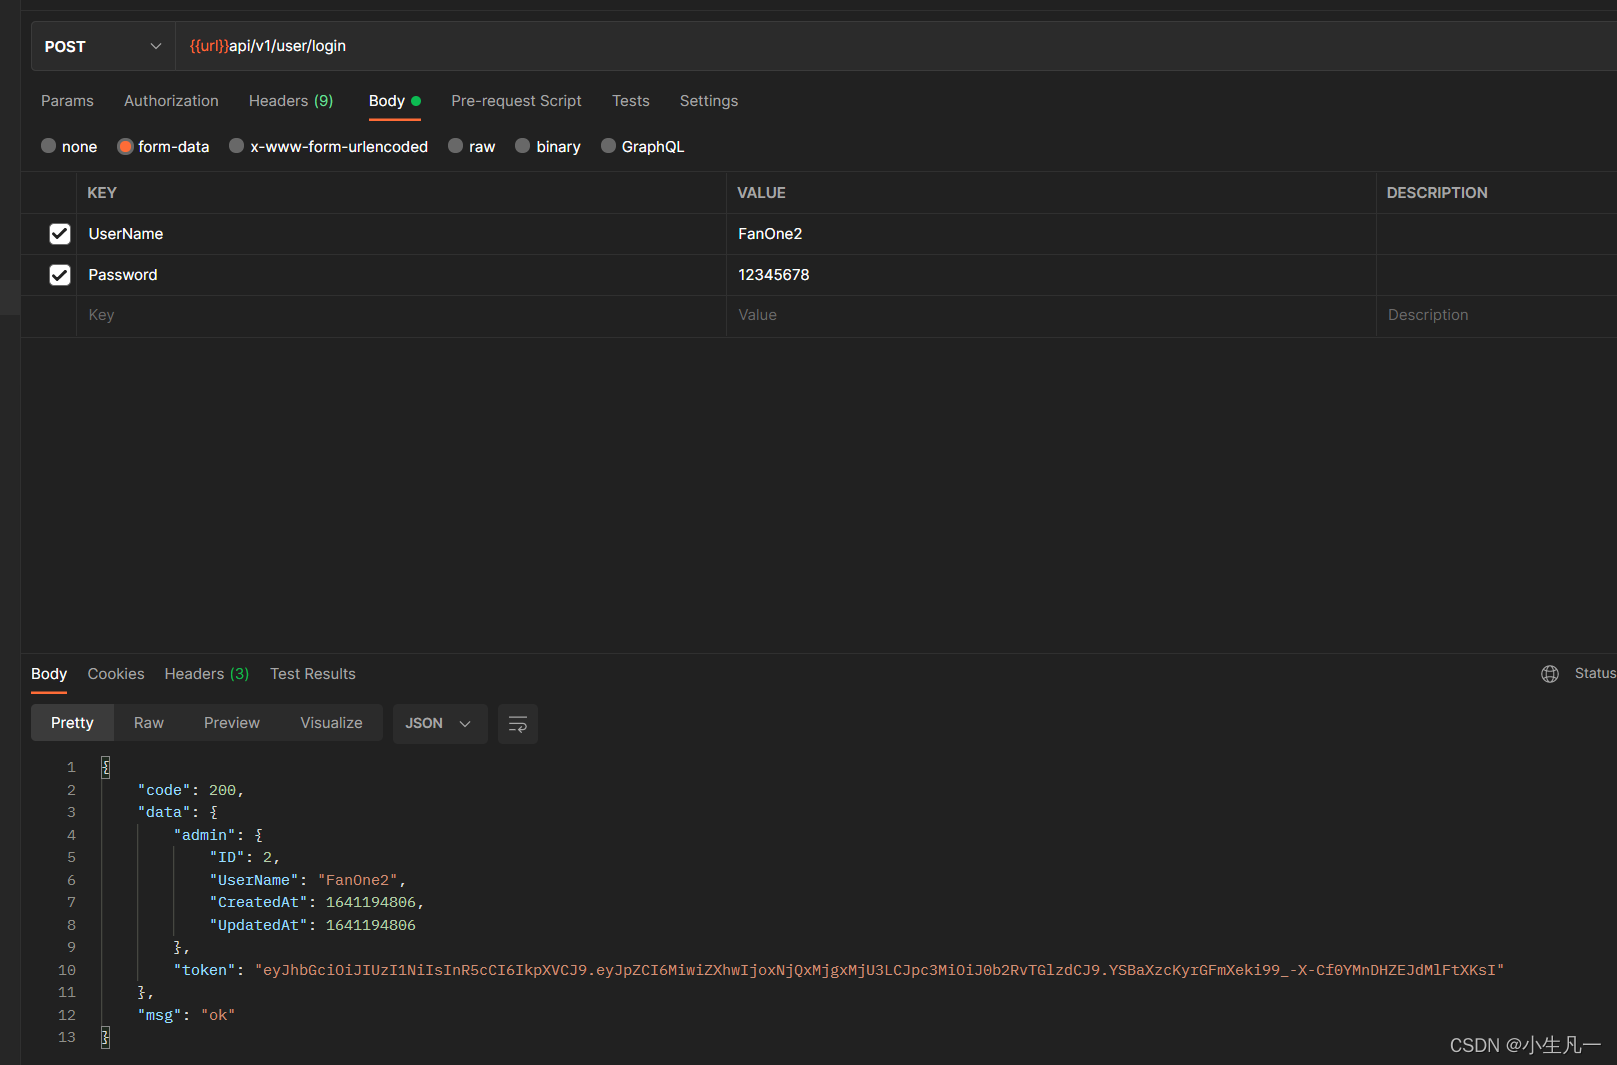Select the raw body type radio
This screenshot has width=1617, height=1065.
point(455,146)
